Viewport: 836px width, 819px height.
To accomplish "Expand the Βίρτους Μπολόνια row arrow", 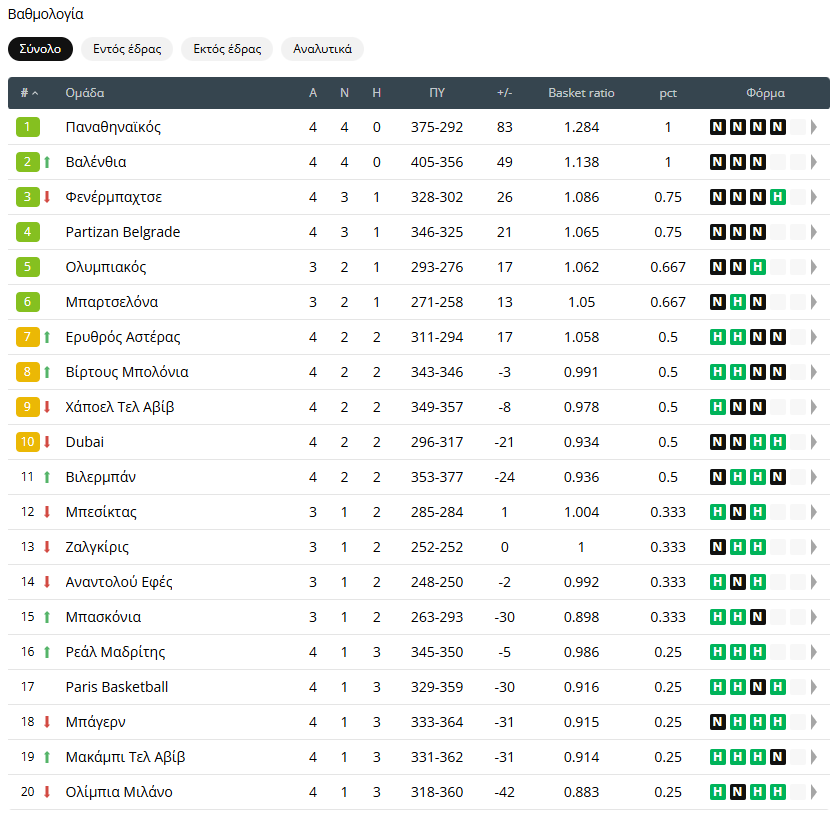I will coord(814,372).
